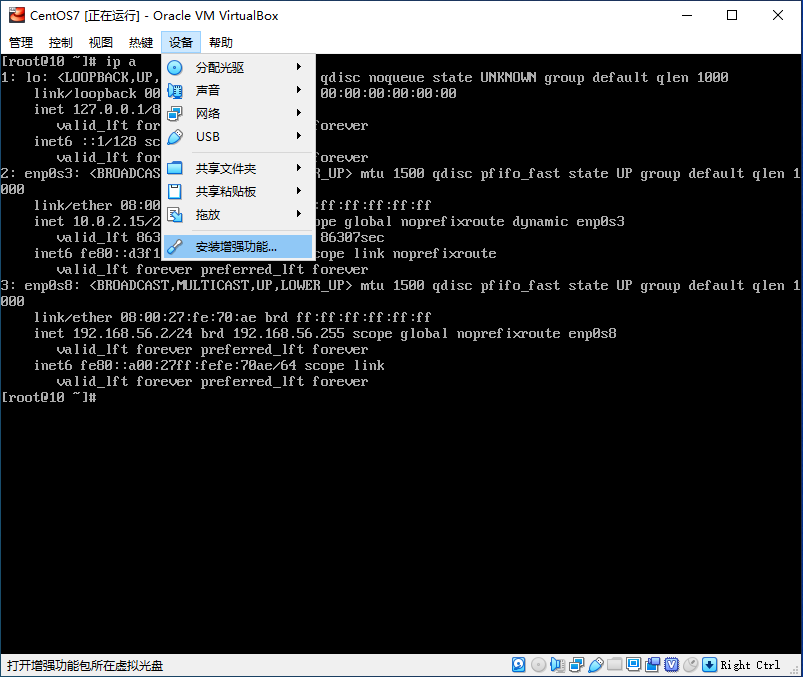
Task: Click the clipboard icon beside 共享粘贴板
Action: [x=175, y=192]
